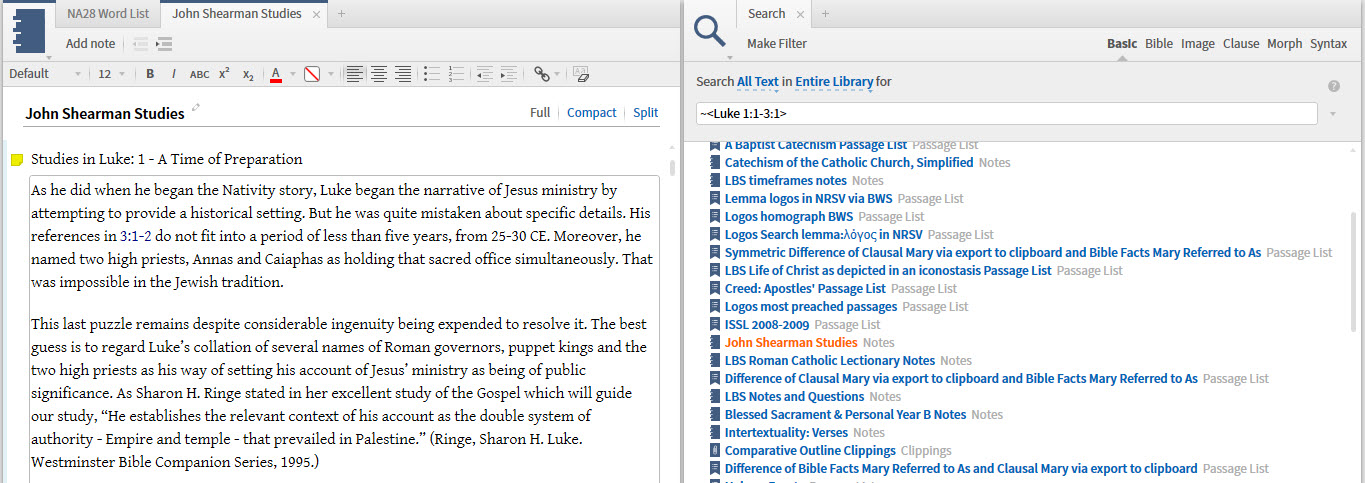Image resolution: width=1365 pixels, height=483 pixels.
Task: Align text left
Action: [x=355, y=74]
